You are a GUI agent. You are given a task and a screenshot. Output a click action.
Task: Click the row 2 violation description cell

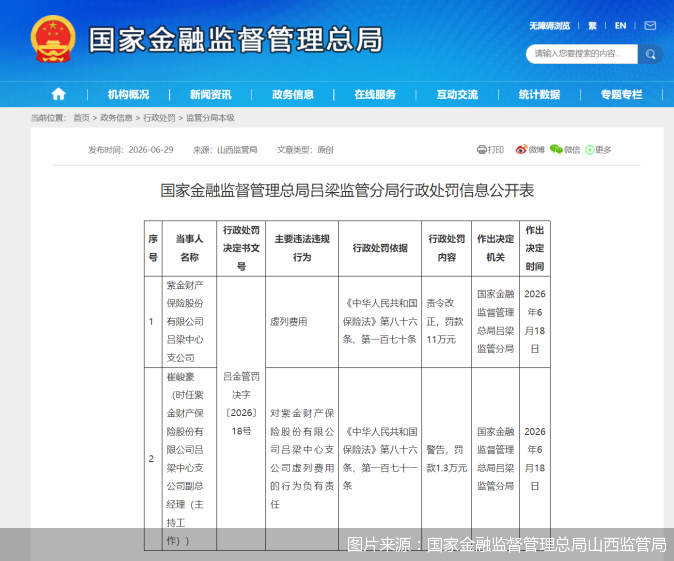coord(302,459)
